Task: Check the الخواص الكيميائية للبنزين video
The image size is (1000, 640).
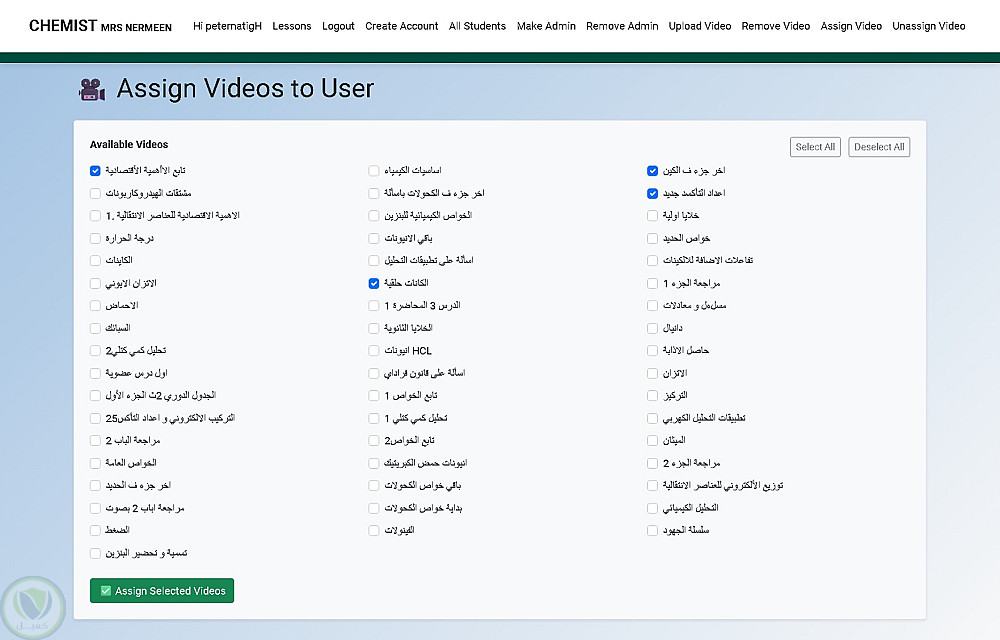Action: [x=374, y=215]
